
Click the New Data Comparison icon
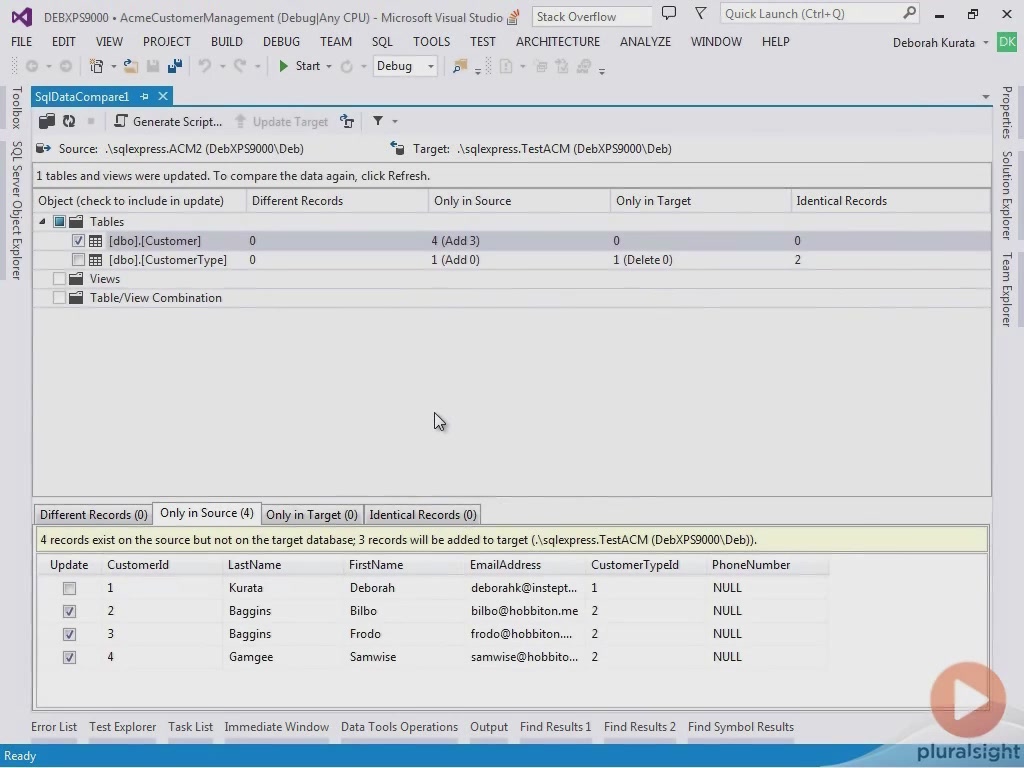(x=46, y=121)
